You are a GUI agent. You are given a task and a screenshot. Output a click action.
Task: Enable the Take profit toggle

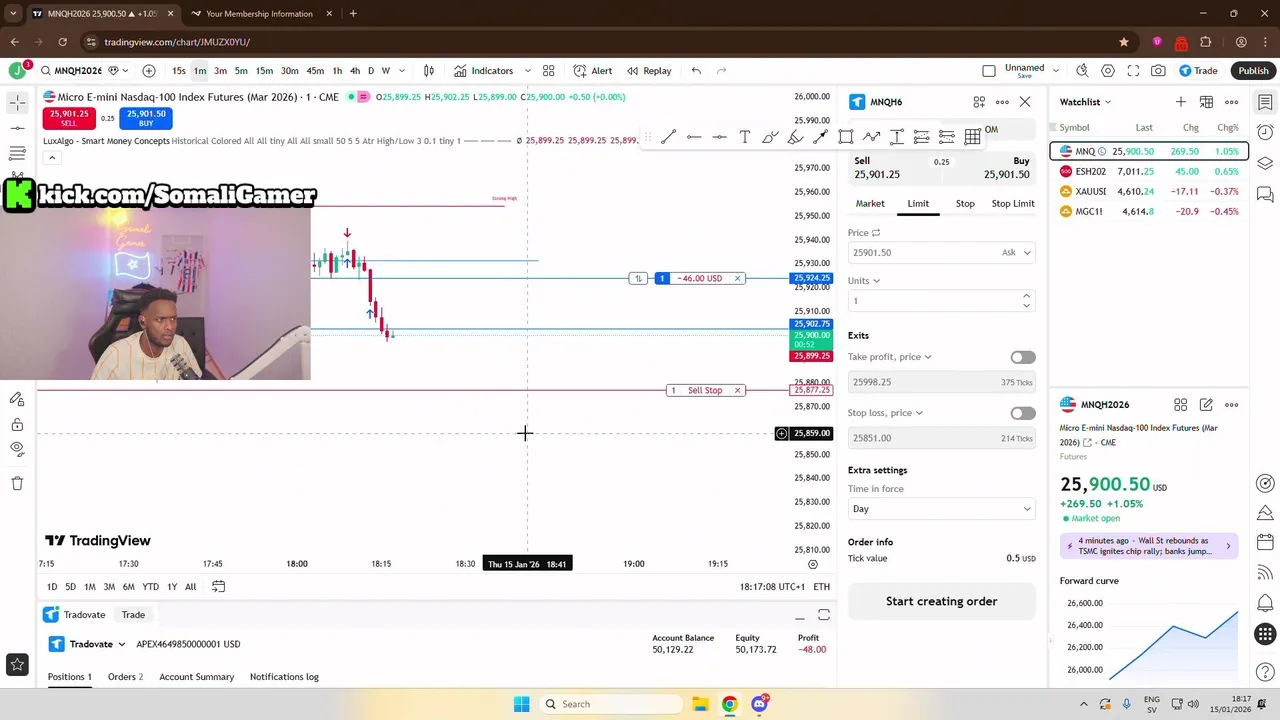pyautogui.click(x=1023, y=357)
